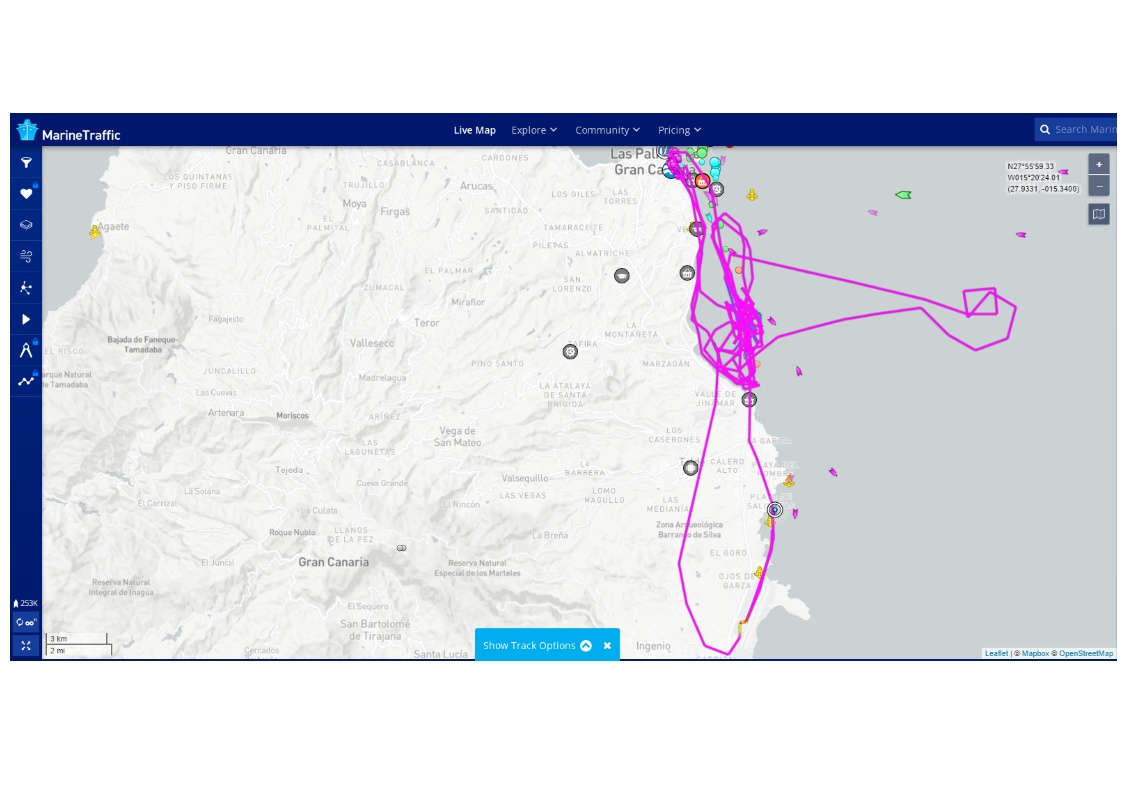Click the 3 km scale bar label
The image size is (1123, 794).
pos(59,639)
